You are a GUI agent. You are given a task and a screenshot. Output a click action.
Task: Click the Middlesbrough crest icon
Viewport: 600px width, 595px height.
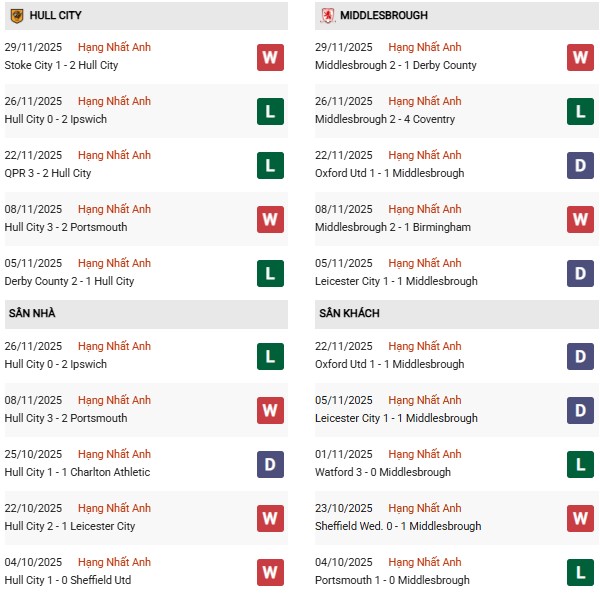coord(327,16)
